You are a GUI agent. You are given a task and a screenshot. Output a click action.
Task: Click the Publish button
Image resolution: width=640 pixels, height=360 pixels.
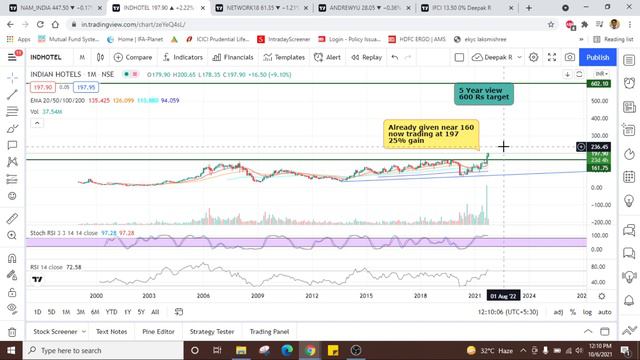[x=598, y=58]
